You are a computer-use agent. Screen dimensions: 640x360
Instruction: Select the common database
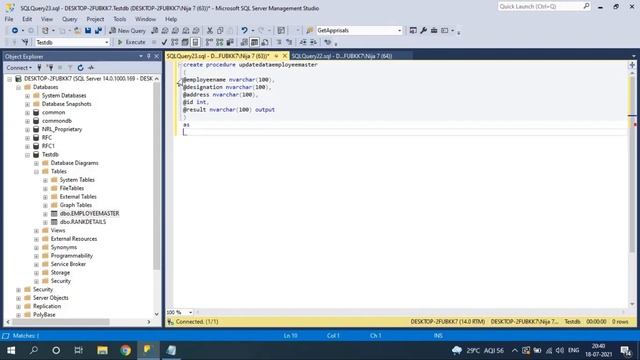pos(53,112)
